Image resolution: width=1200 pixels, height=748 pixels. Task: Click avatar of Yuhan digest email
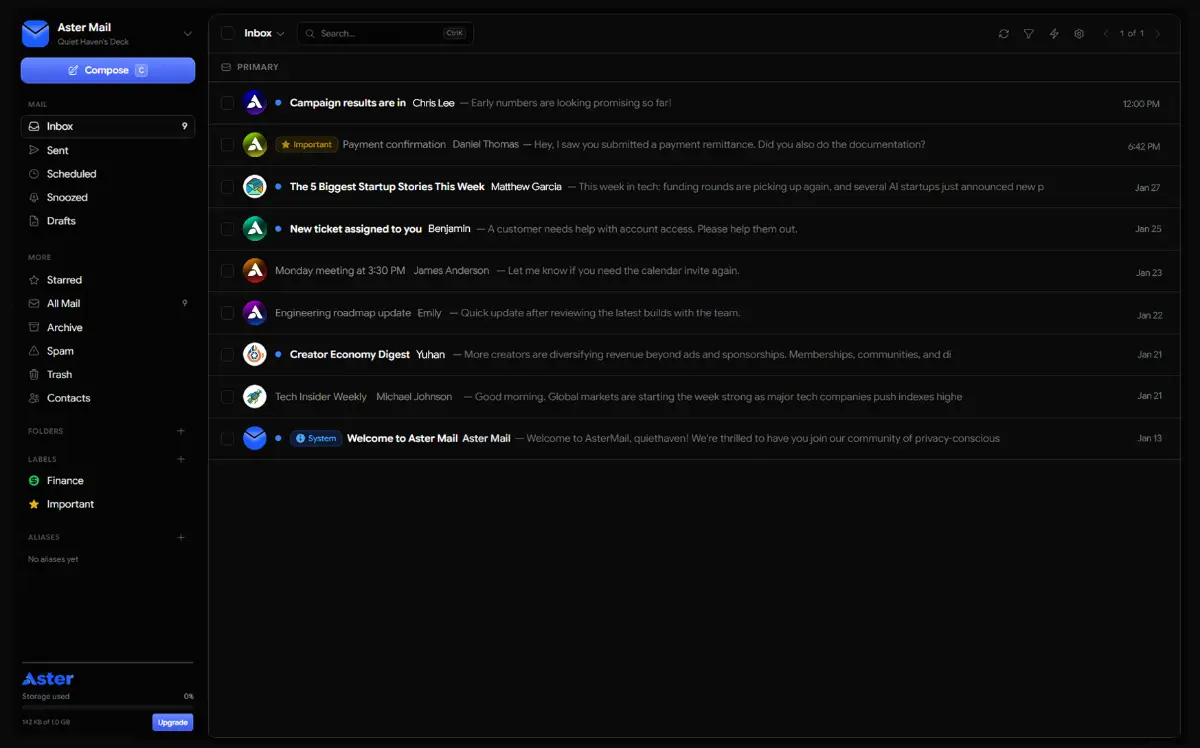click(255, 355)
